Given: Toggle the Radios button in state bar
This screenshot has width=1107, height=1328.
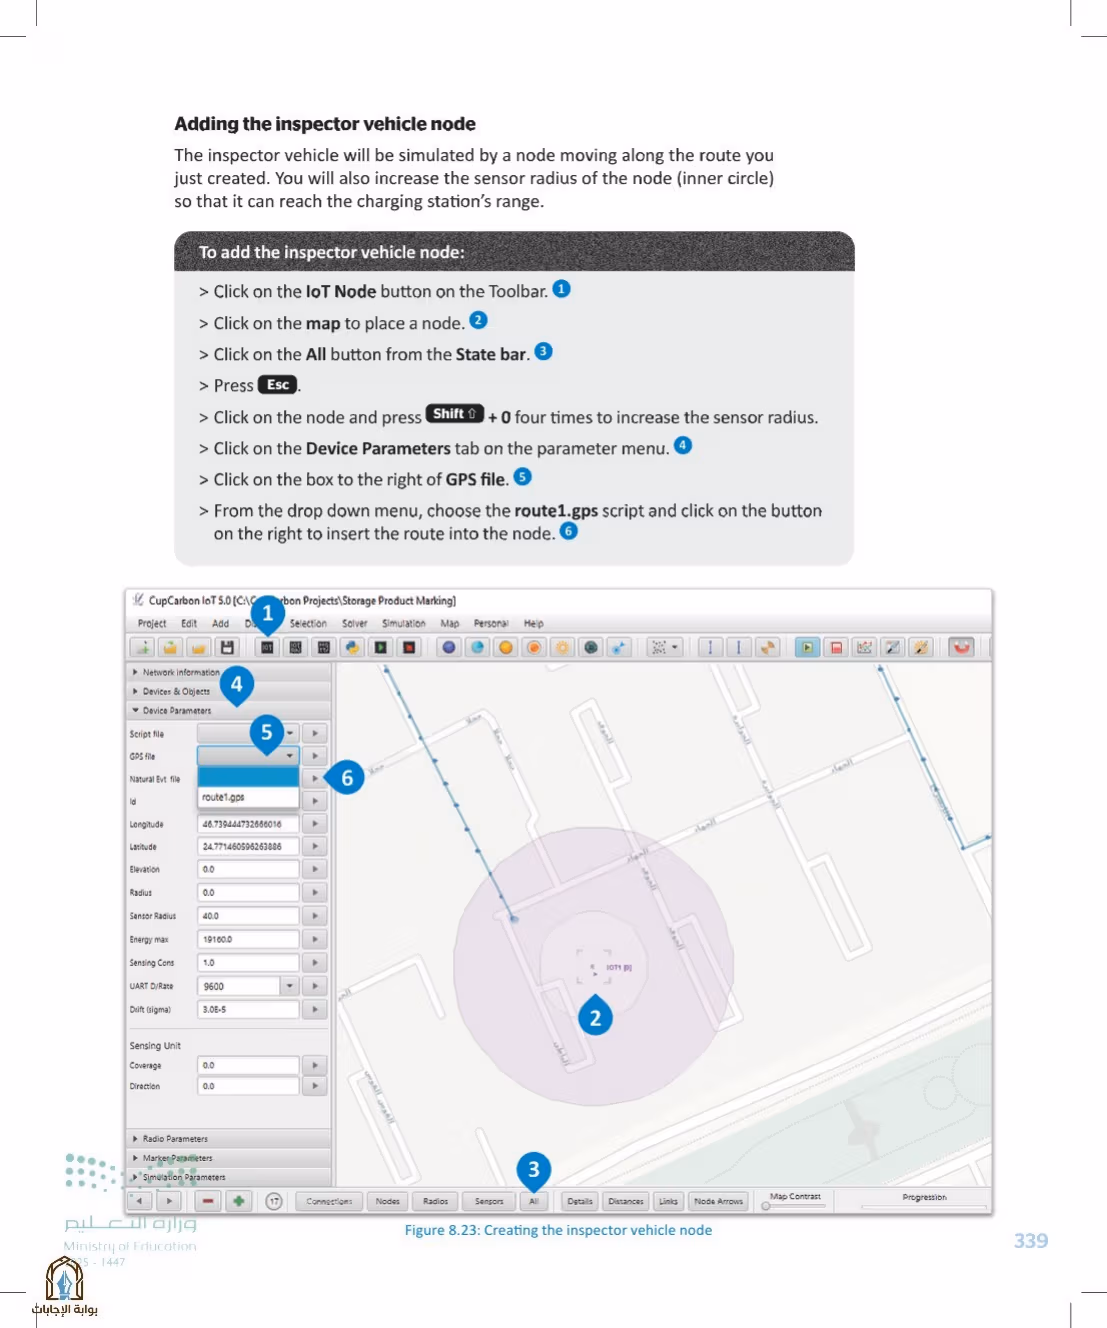Looking at the screenshot, I should [436, 1201].
